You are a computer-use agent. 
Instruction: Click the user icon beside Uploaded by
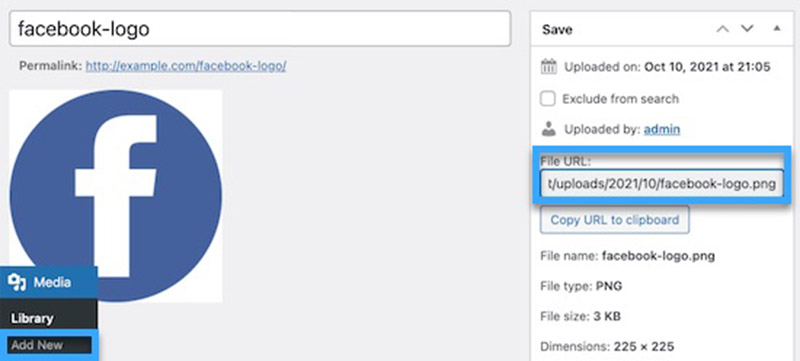(548, 129)
